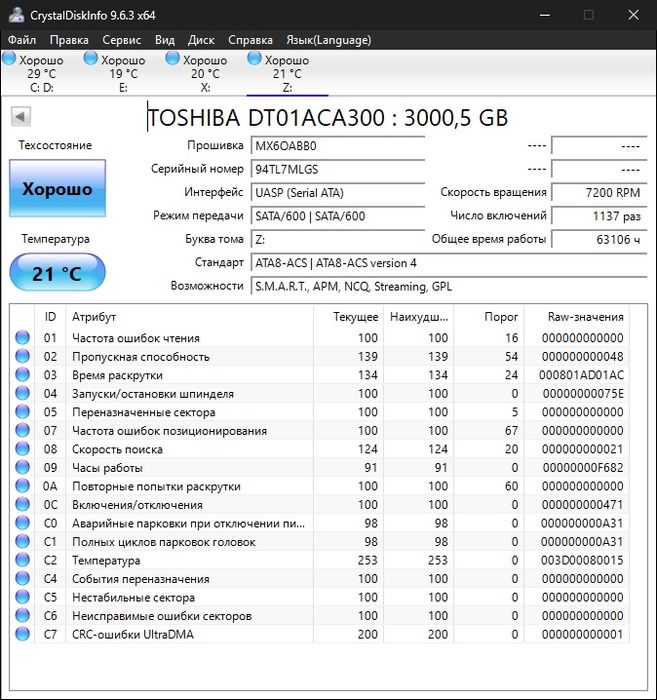The height and width of the screenshot is (700, 657).
Task: Open the Сервис menu
Action: (x=121, y=40)
